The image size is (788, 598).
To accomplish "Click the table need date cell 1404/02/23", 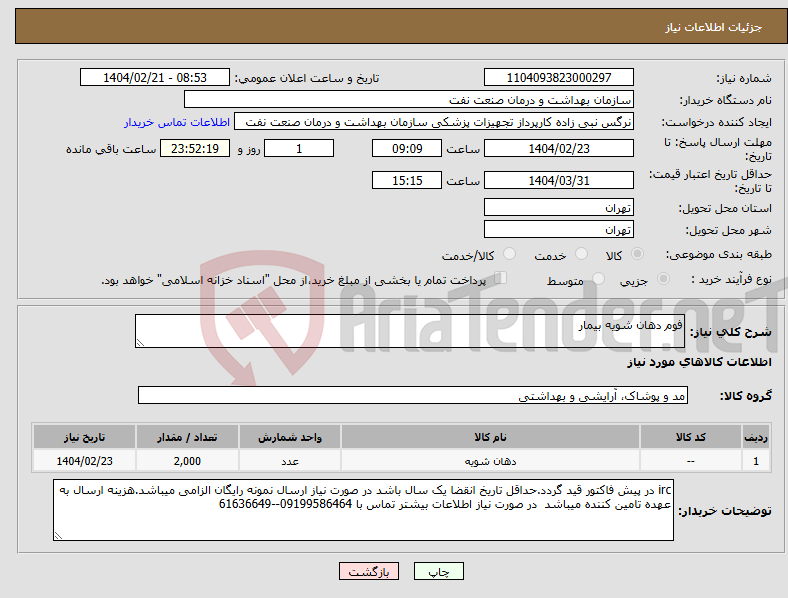I will pyautogui.click(x=84, y=460).
